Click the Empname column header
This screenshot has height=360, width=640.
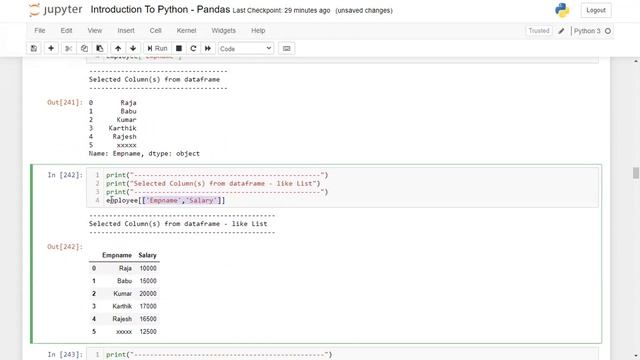pos(117,255)
